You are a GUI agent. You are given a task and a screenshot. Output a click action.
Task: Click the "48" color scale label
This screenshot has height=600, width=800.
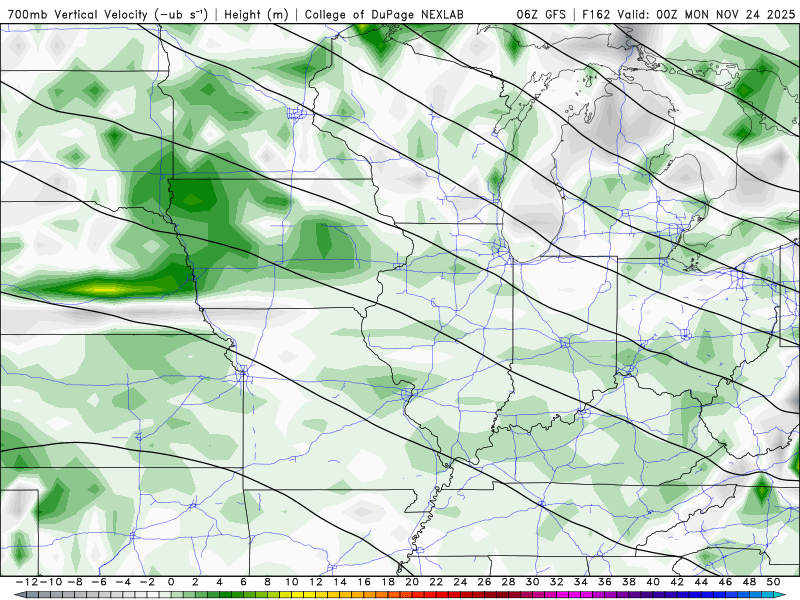[749, 582]
